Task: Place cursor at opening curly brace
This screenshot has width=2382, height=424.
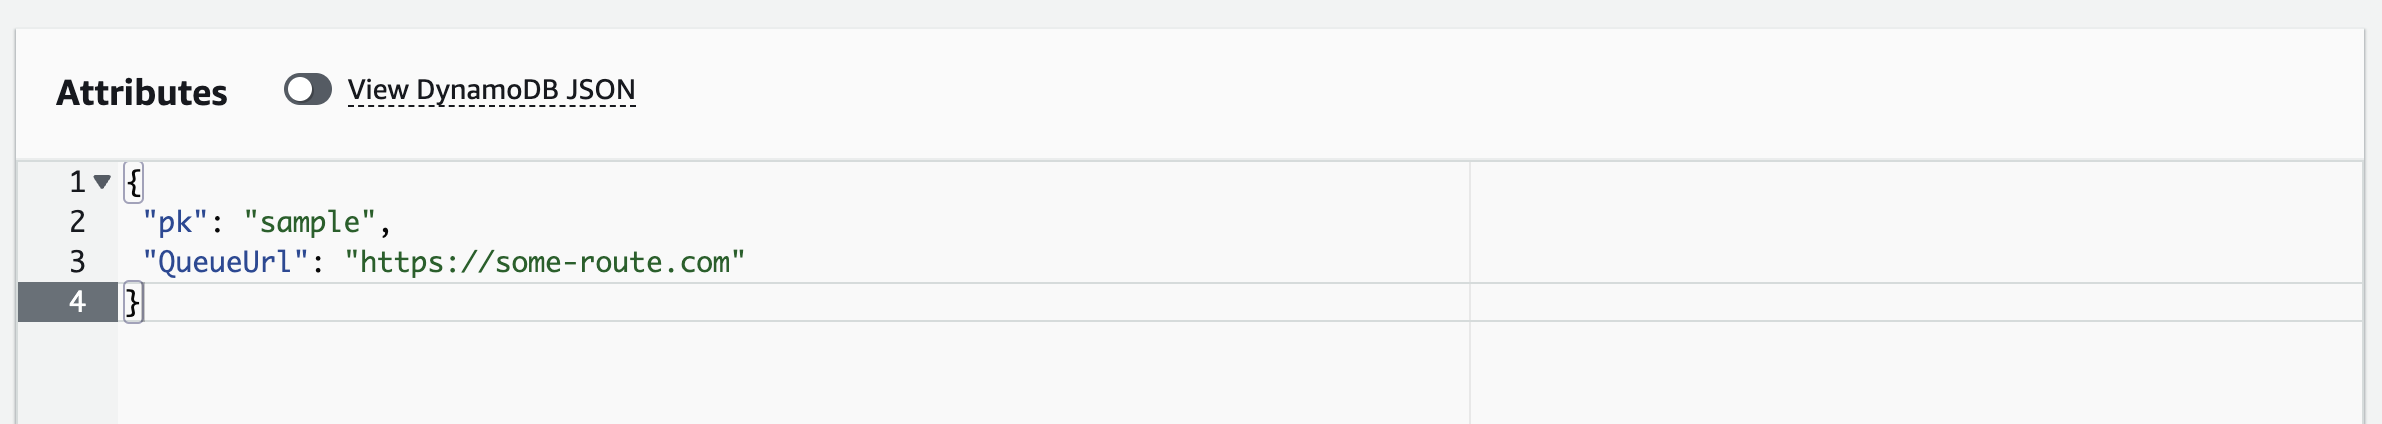Action: click(x=134, y=182)
